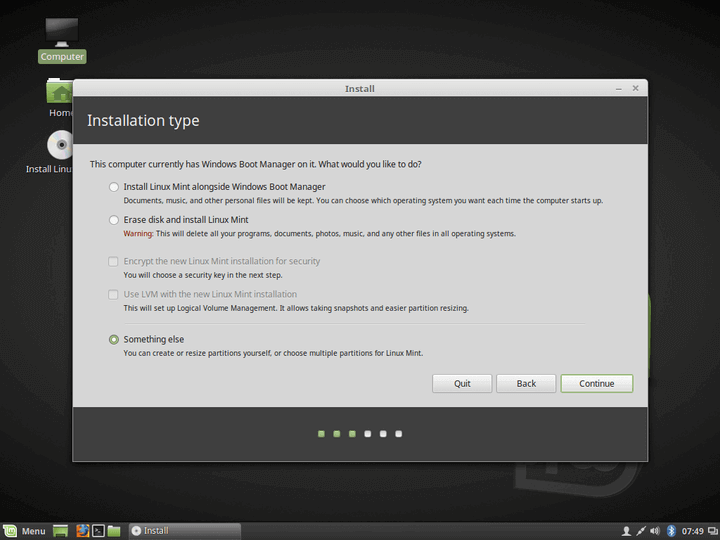Open the clock showing 07:49
Image resolution: width=720 pixels, height=540 pixels.
point(692,531)
